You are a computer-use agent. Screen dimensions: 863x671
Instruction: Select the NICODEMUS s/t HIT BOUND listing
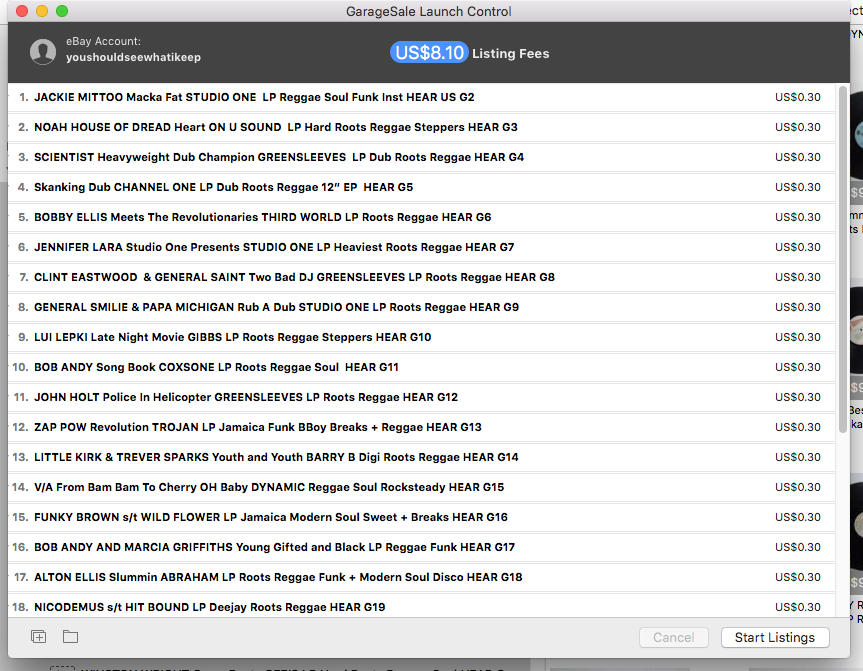tap(422, 606)
